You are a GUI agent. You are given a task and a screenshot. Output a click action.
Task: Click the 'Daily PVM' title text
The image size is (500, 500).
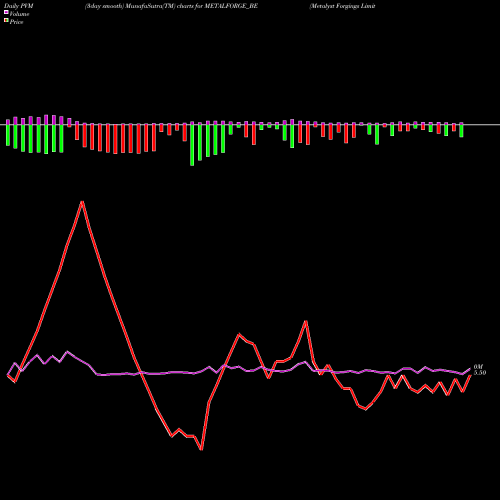click(19, 6)
